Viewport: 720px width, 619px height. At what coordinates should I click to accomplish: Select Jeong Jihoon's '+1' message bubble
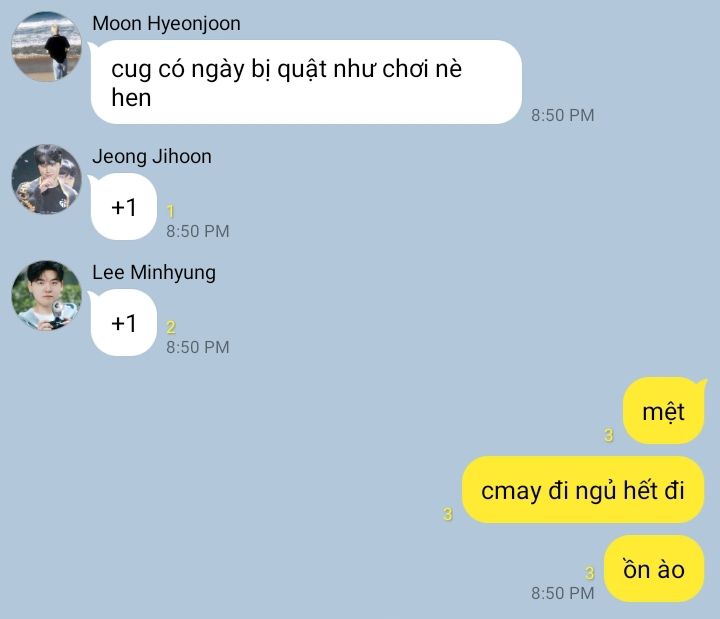click(x=124, y=207)
